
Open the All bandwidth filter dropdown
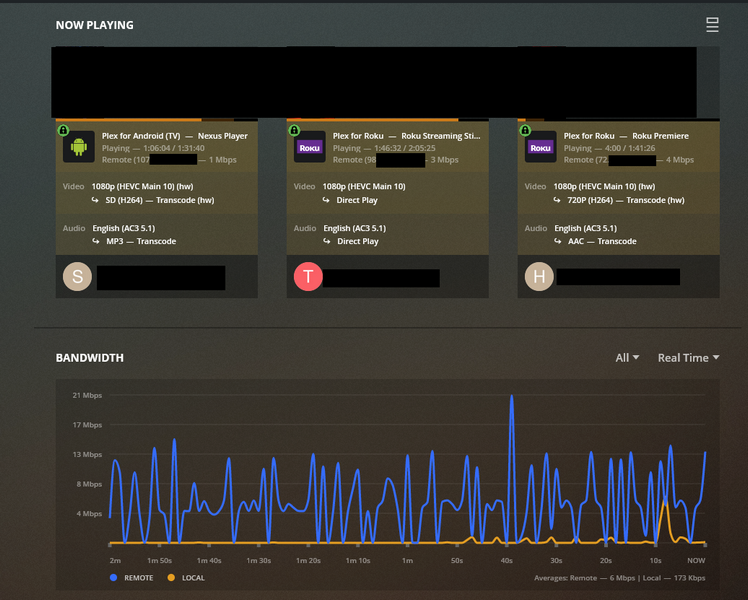[x=627, y=357]
